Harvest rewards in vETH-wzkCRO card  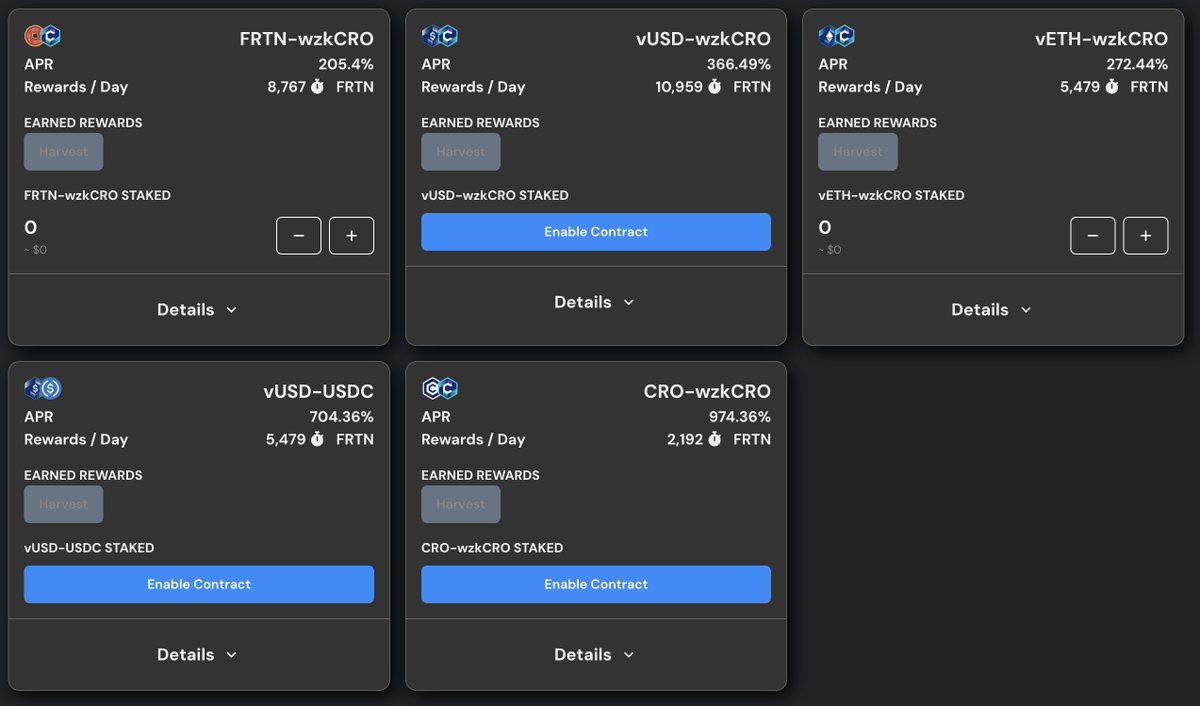[857, 152]
